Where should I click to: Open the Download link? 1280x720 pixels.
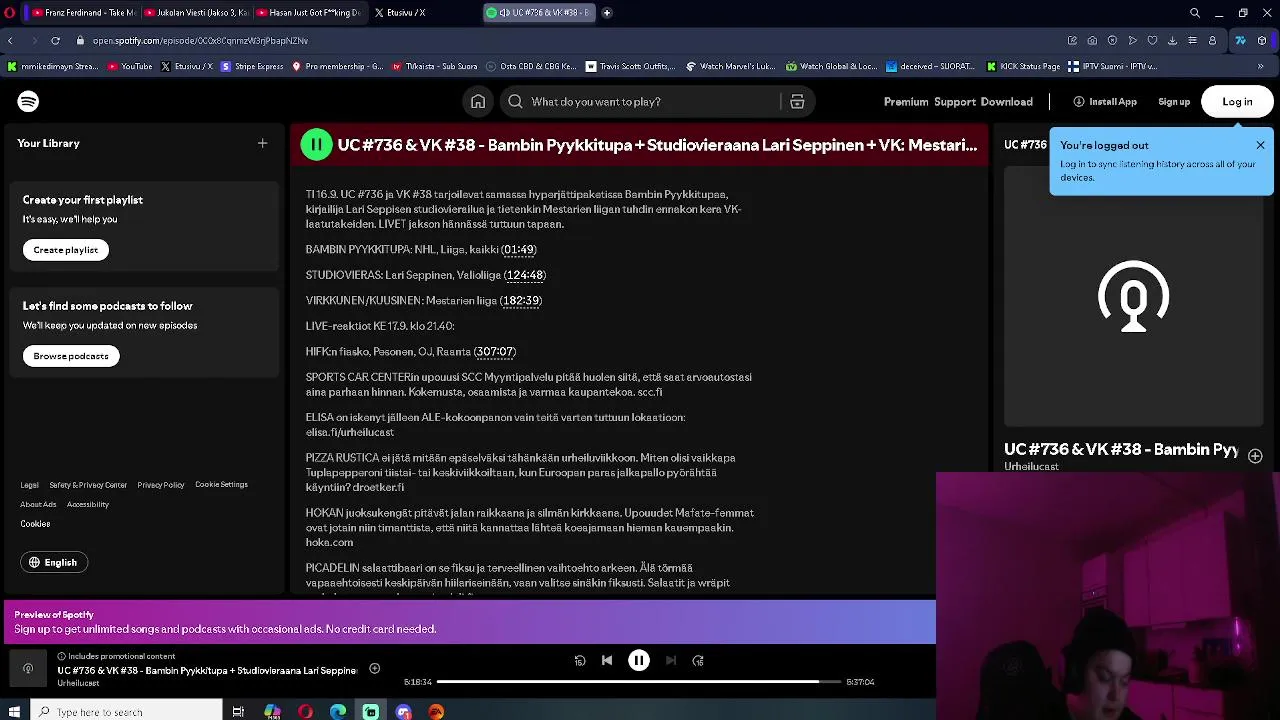1006,101
